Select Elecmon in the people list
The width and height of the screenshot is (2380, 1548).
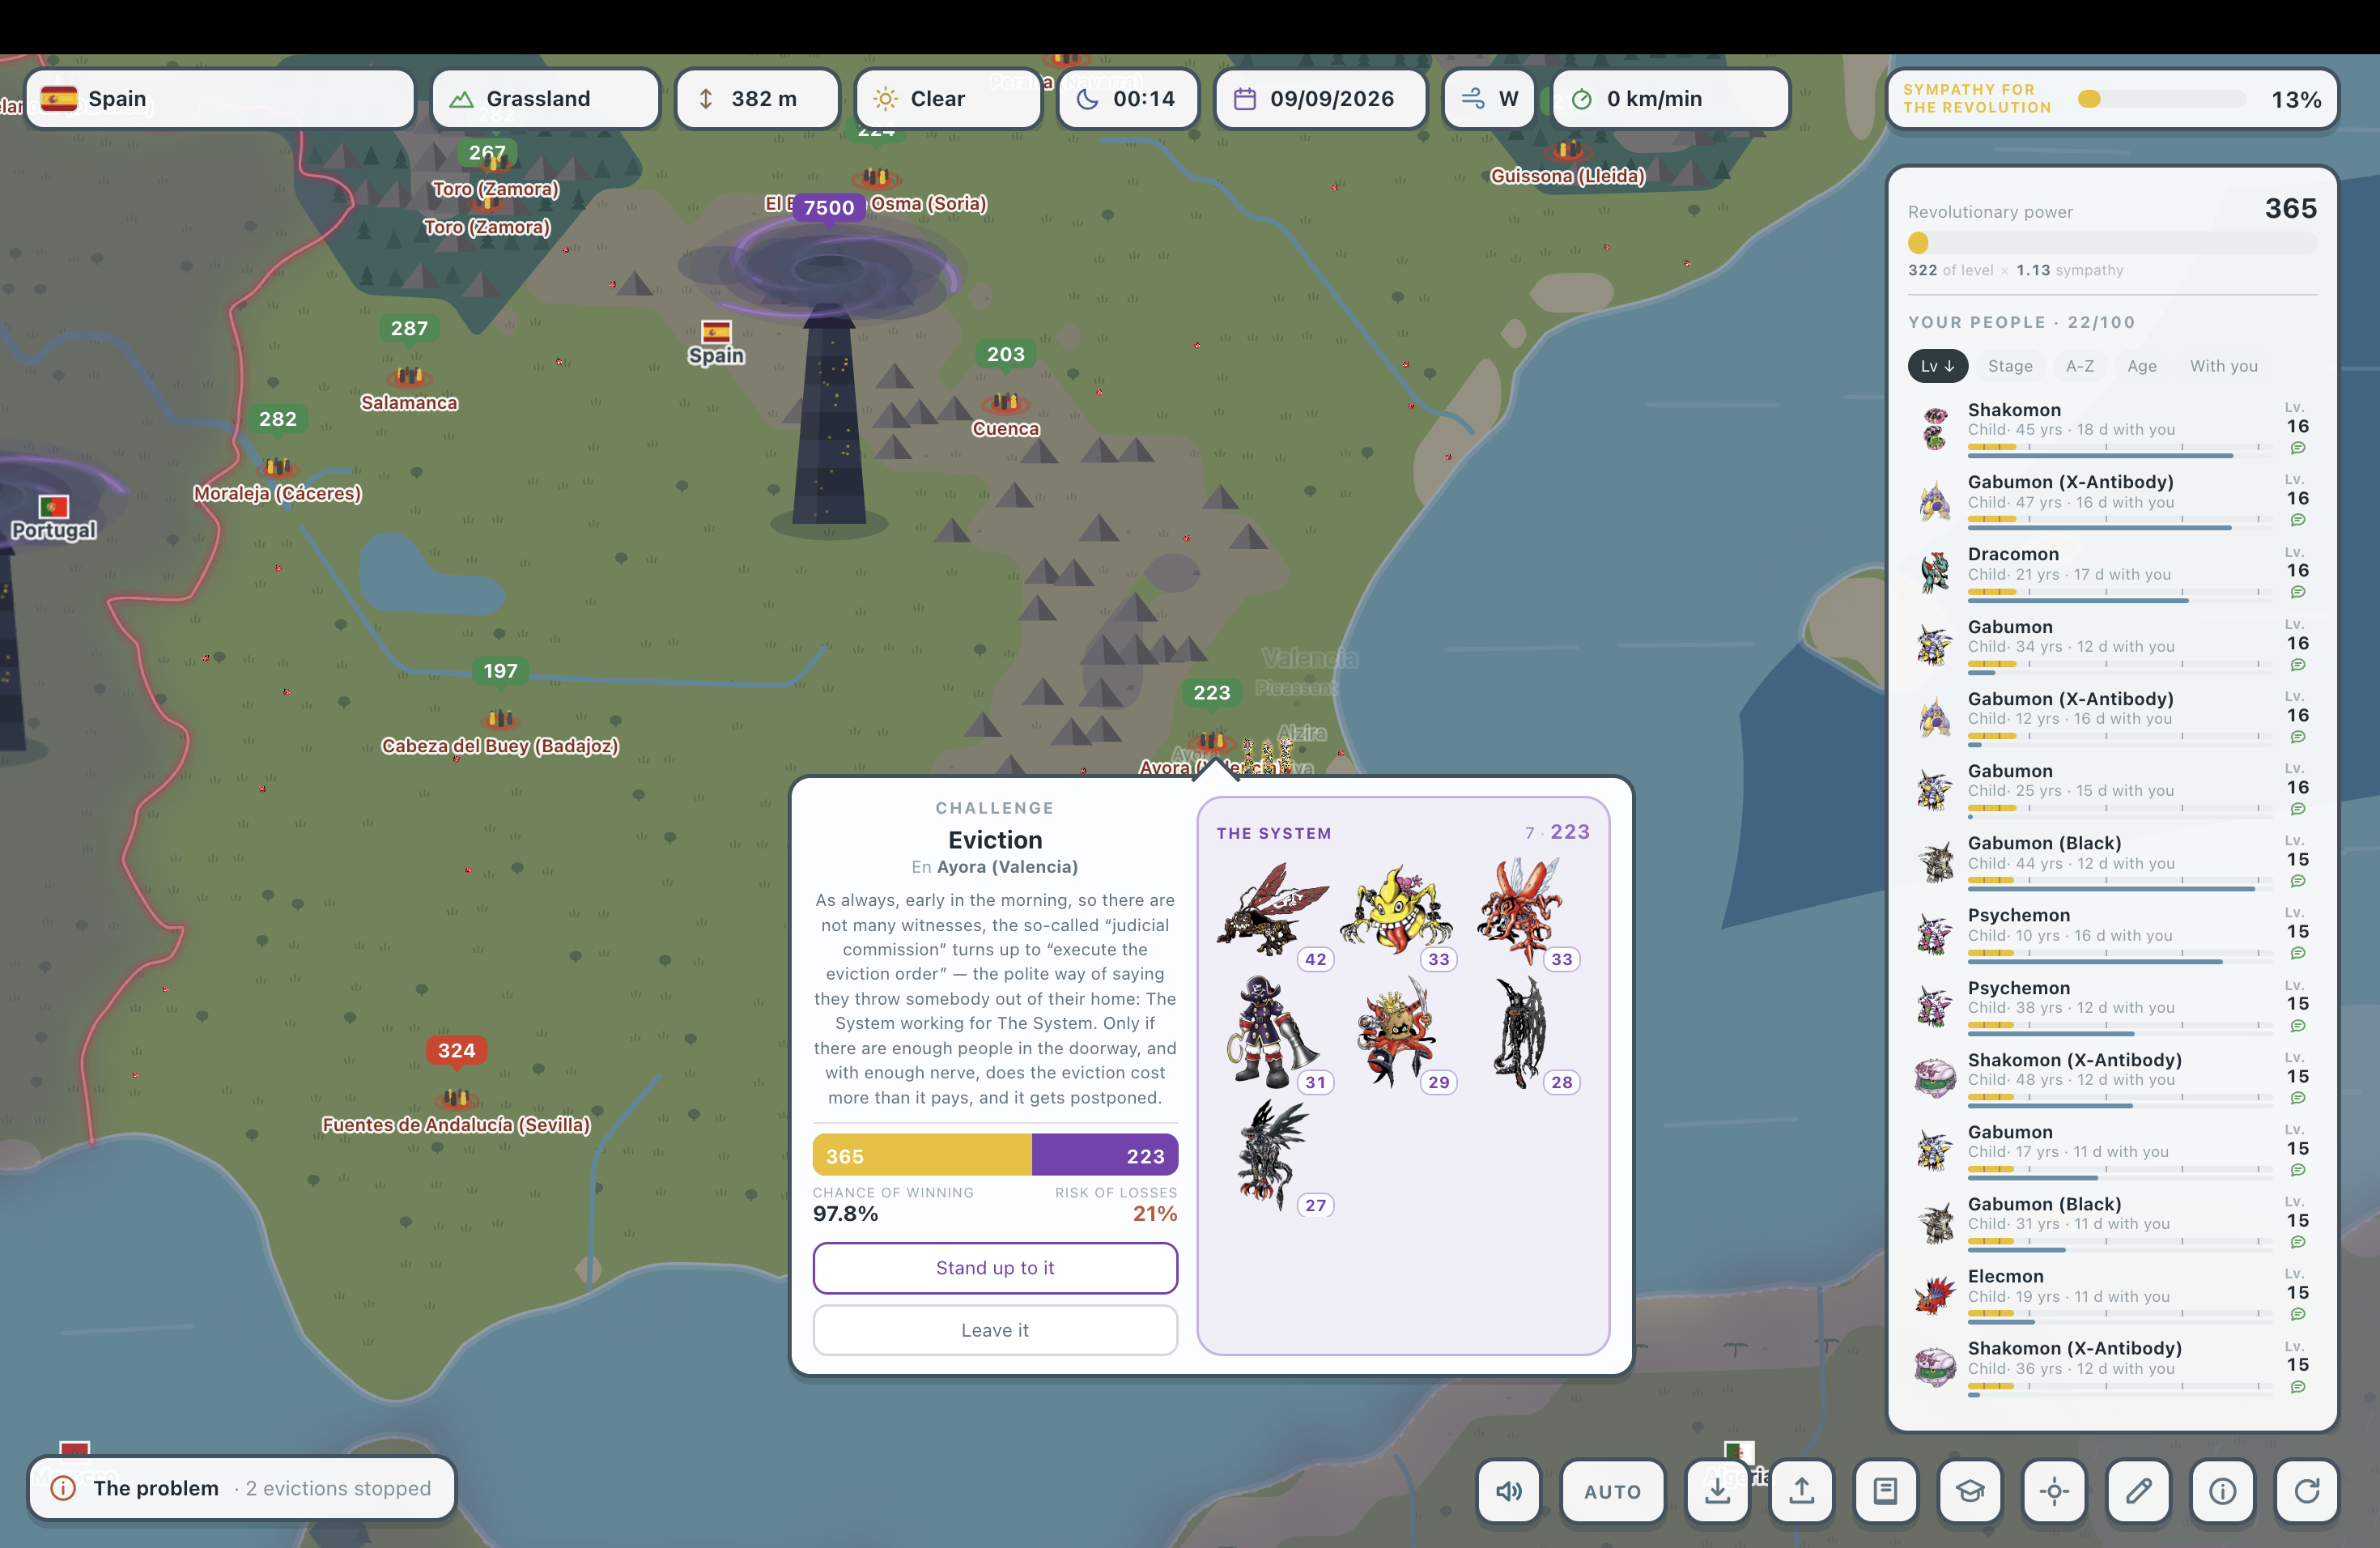(2112, 1295)
